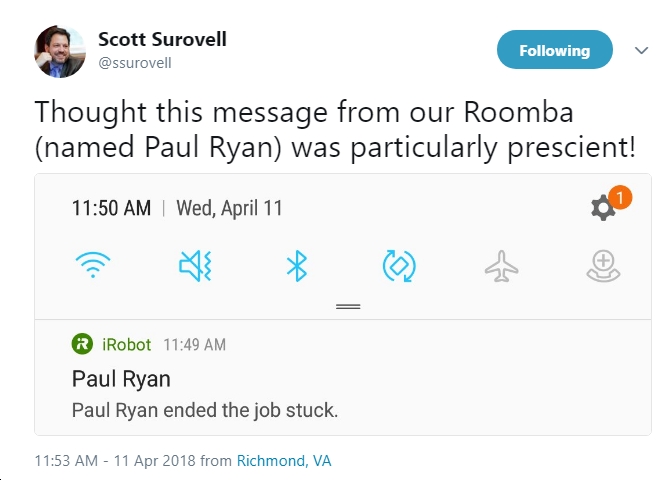Open Scott Surovell's profile photo
Screen dimensions: 671x480
[60, 51]
